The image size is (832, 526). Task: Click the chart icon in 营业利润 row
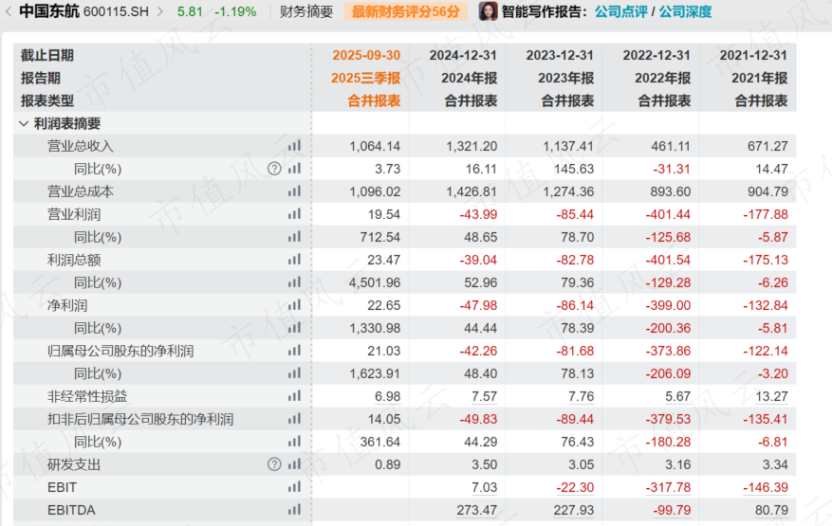pos(294,214)
